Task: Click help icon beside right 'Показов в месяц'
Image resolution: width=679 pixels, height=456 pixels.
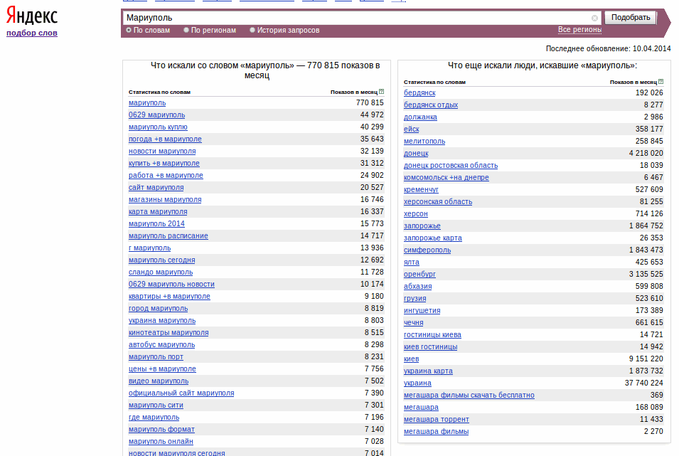Action: [661, 81]
